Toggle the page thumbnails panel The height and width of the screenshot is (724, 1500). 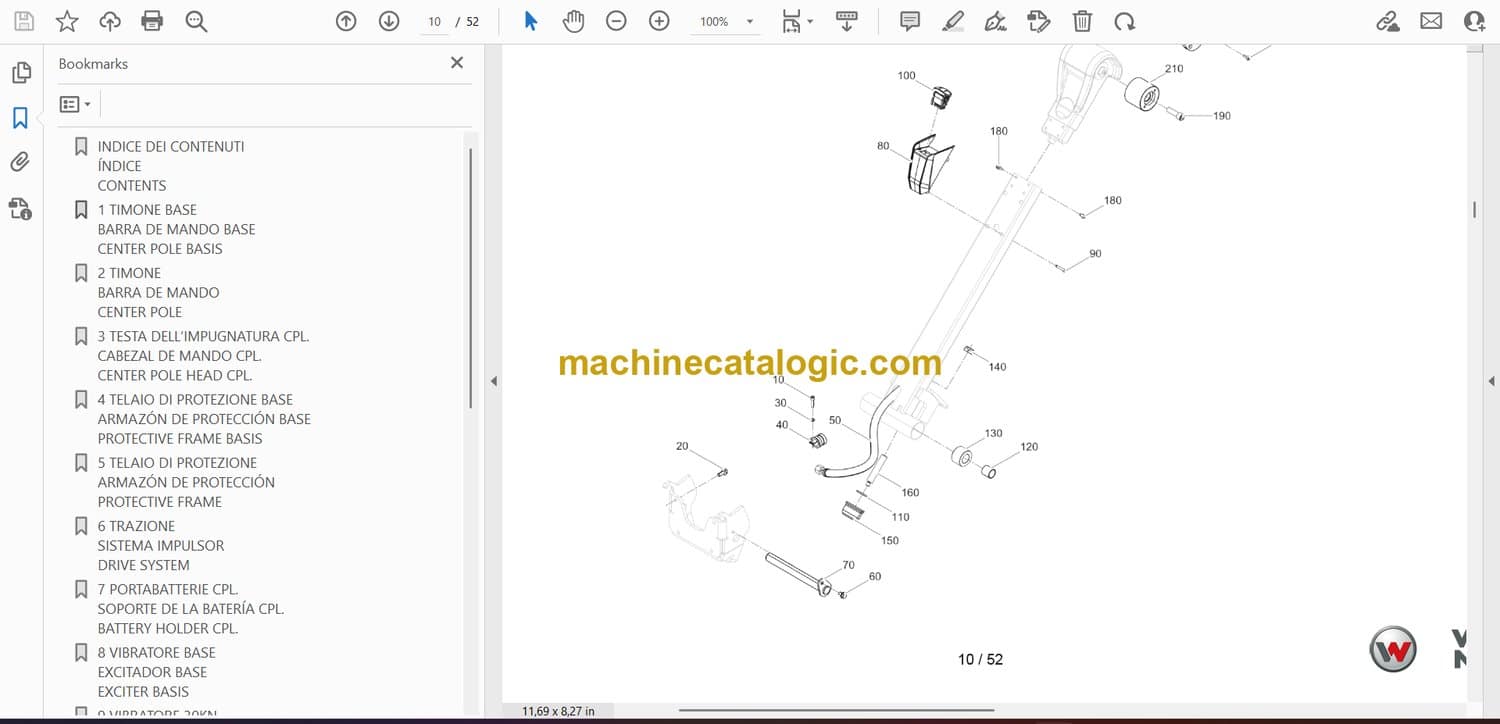coord(20,73)
